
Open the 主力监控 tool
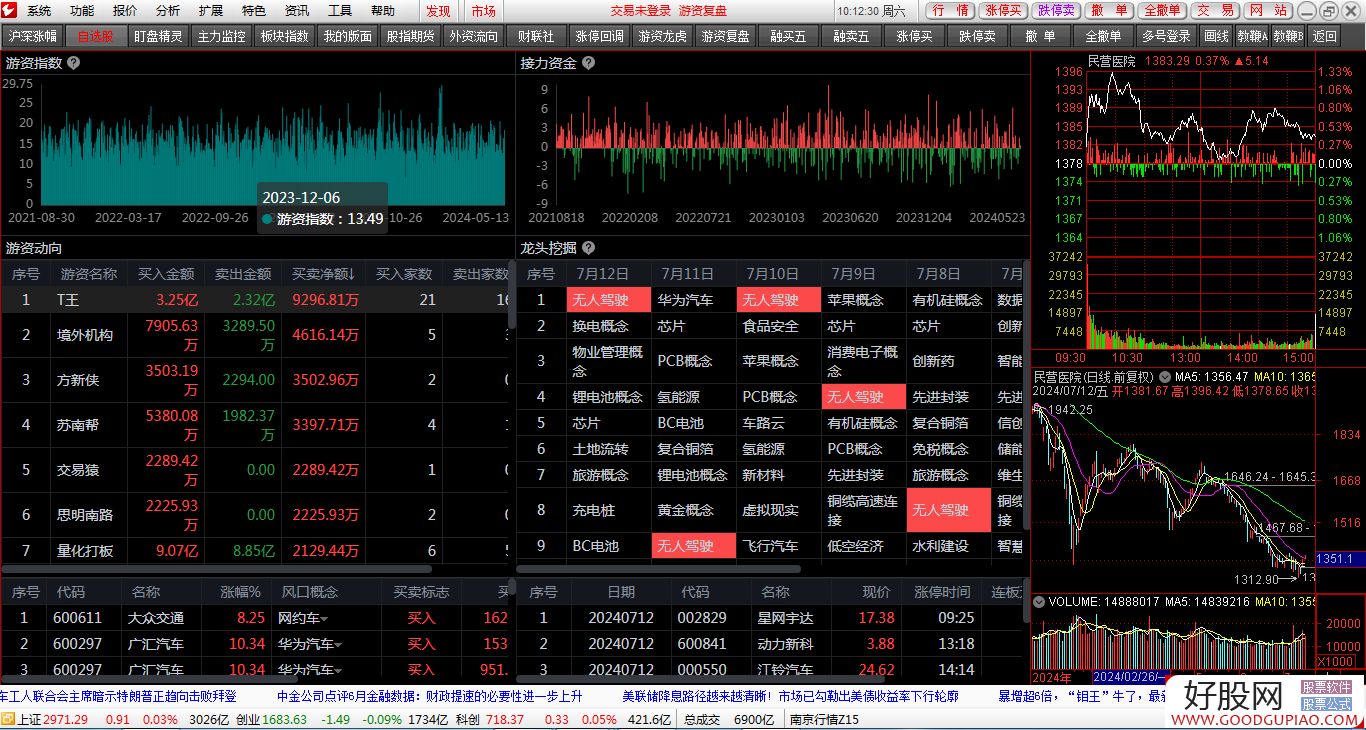pos(222,36)
